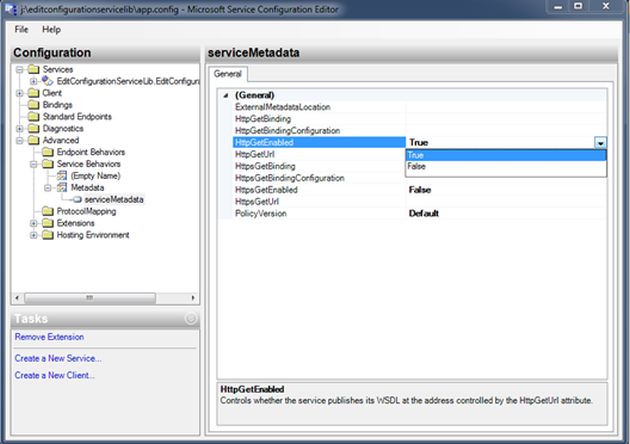Choose False in the dropdown list
The height and width of the screenshot is (444, 630).
click(x=506, y=166)
